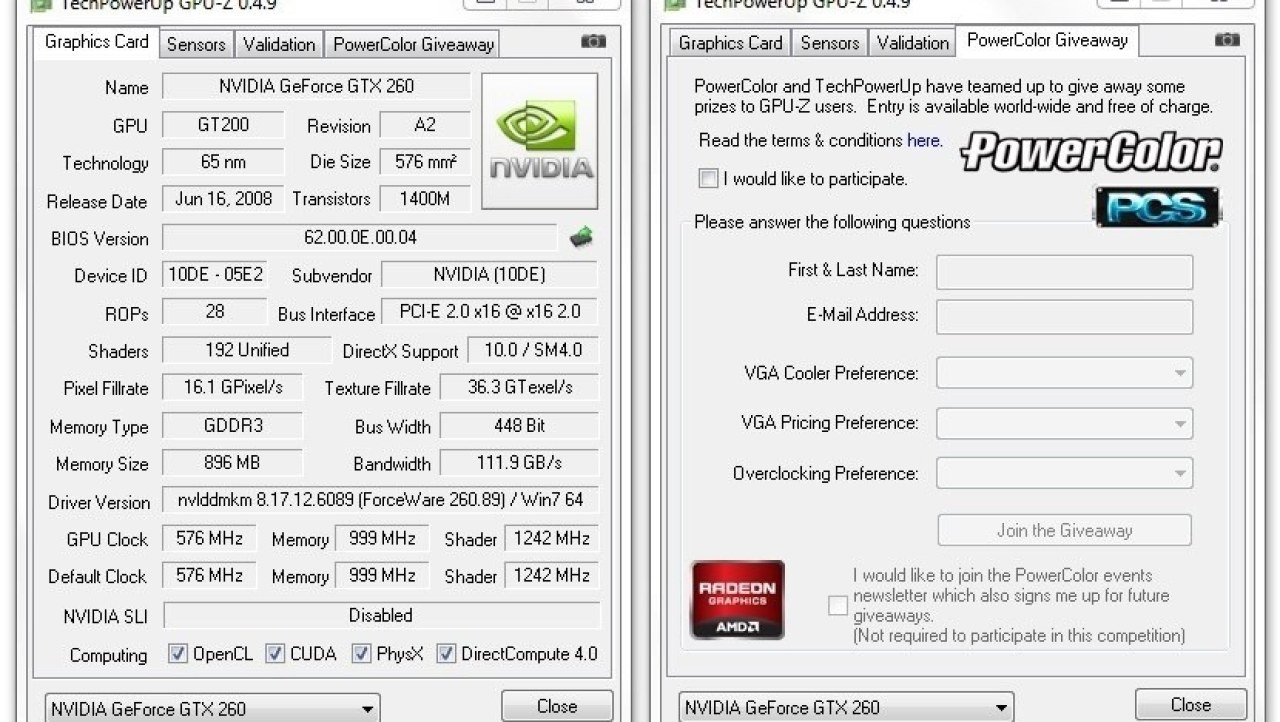Image resolution: width=1280 pixels, height=722 pixels.
Task: Click the Technology value '65 nm'
Action: pos(223,162)
